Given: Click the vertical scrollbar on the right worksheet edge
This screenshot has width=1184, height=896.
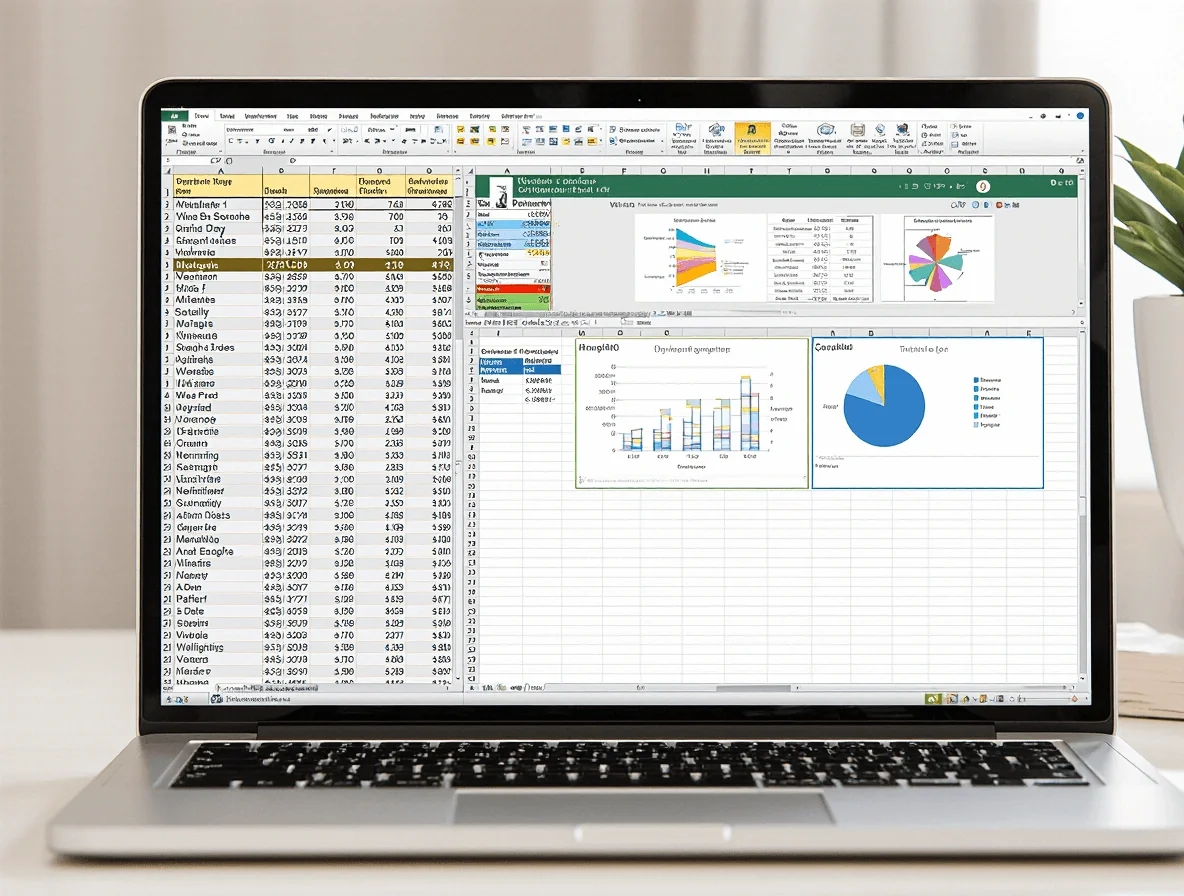Looking at the screenshot, I should [1082, 506].
